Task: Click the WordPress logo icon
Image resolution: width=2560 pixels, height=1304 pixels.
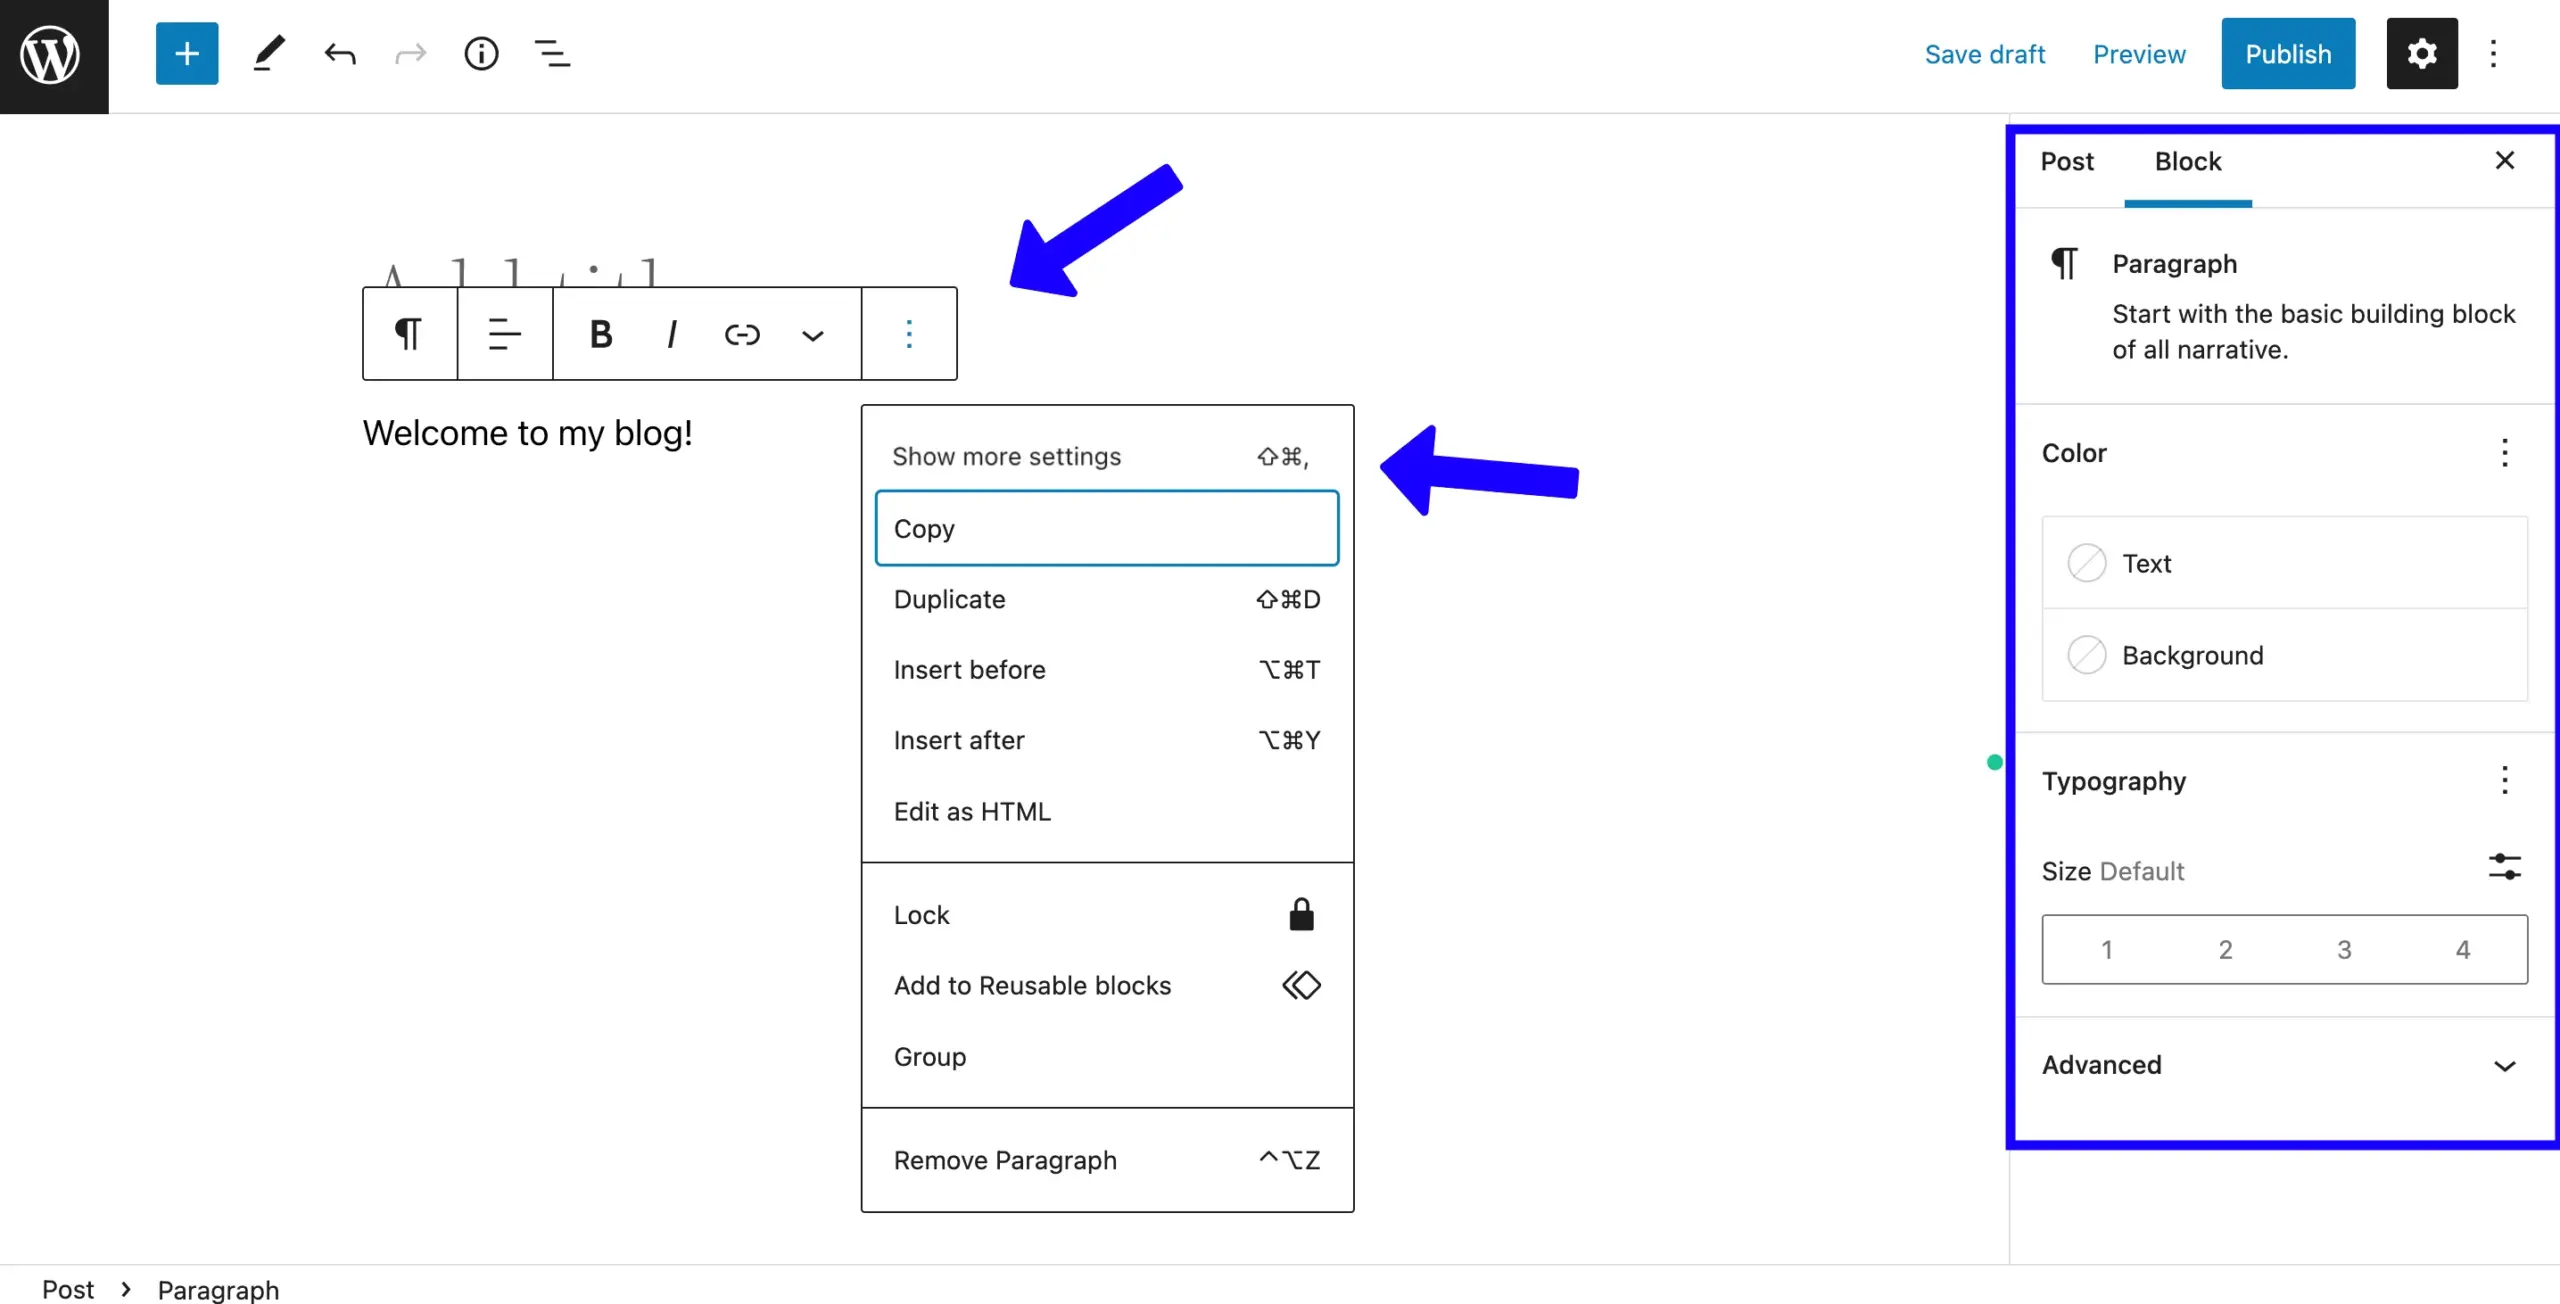Action: (x=51, y=55)
